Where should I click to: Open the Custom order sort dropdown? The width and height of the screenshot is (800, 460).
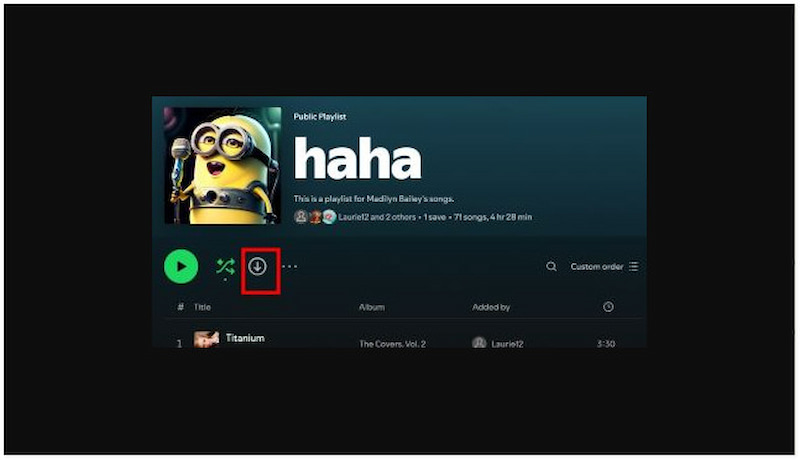(x=604, y=266)
